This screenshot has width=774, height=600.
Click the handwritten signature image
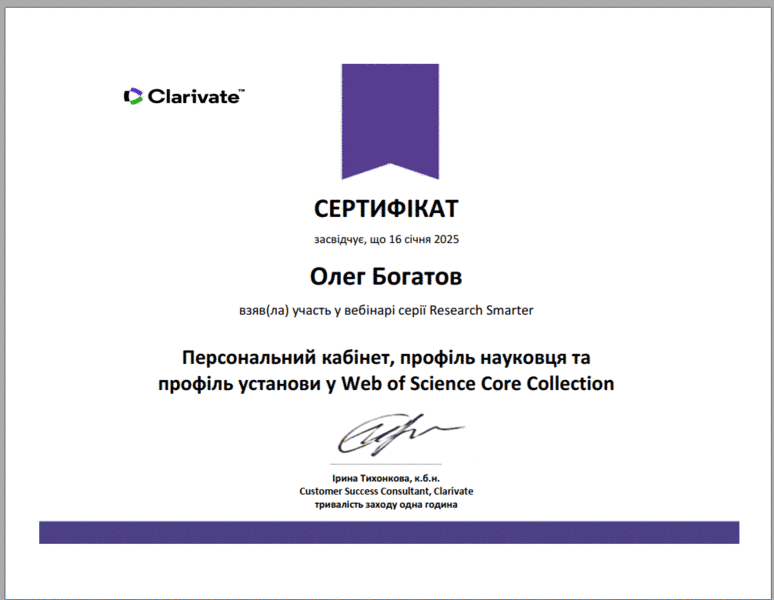pos(400,435)
